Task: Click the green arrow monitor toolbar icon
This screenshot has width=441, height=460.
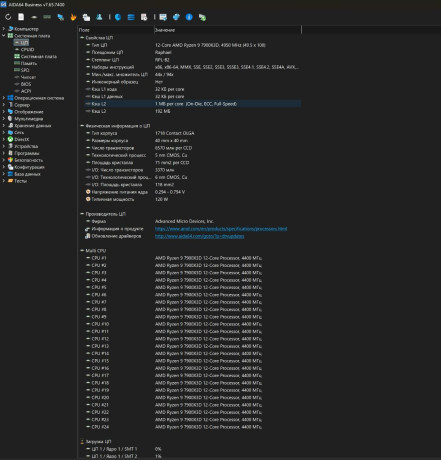Action: (202, 17)
